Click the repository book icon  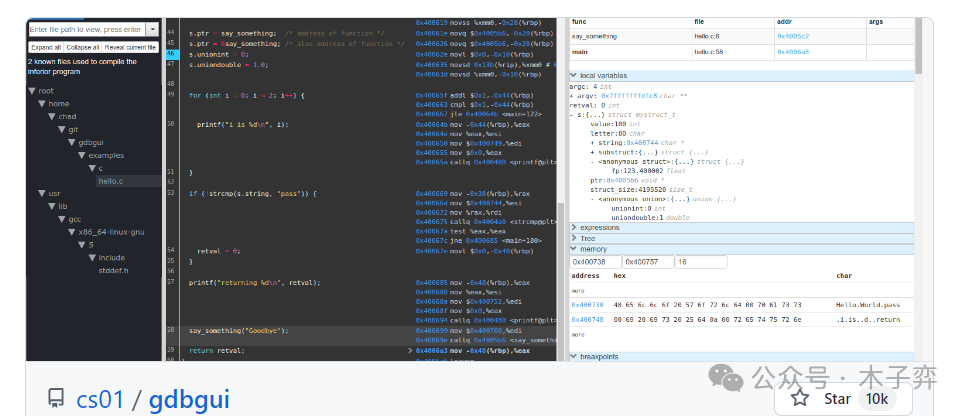click(56, 397)
